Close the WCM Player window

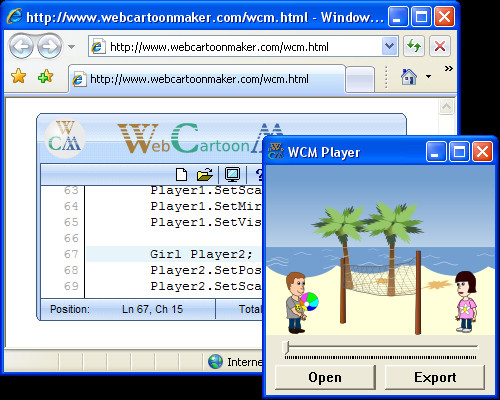click(482, 152)
